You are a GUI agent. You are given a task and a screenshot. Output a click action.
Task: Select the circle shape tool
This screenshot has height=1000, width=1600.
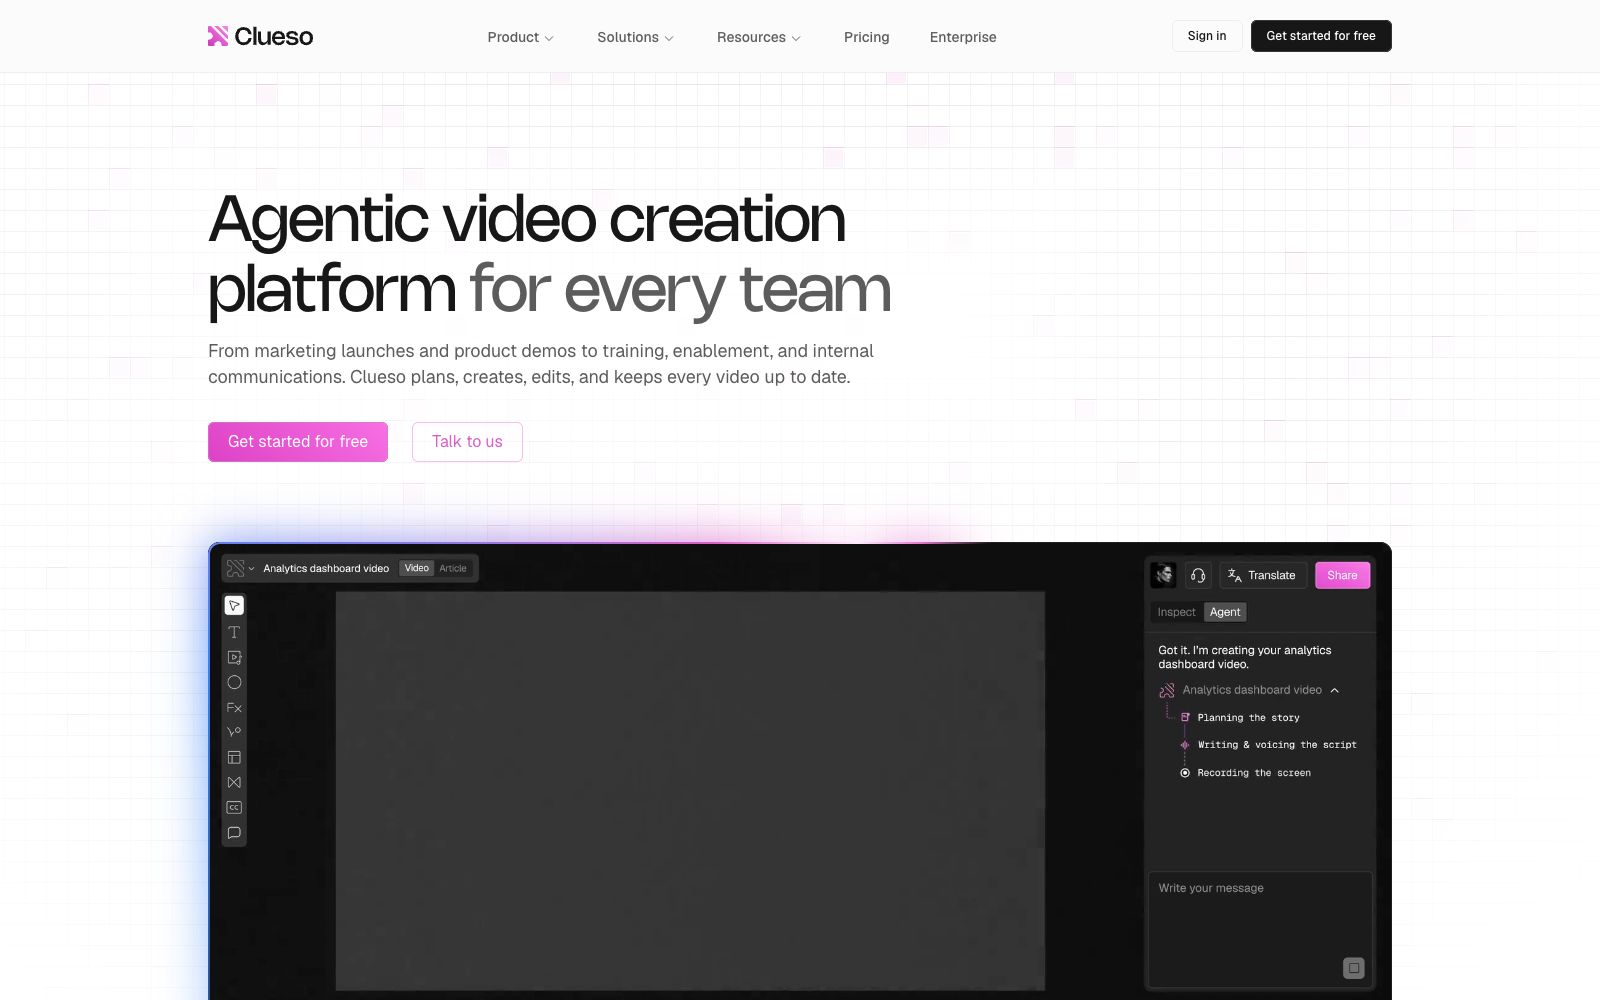point(234,682)
